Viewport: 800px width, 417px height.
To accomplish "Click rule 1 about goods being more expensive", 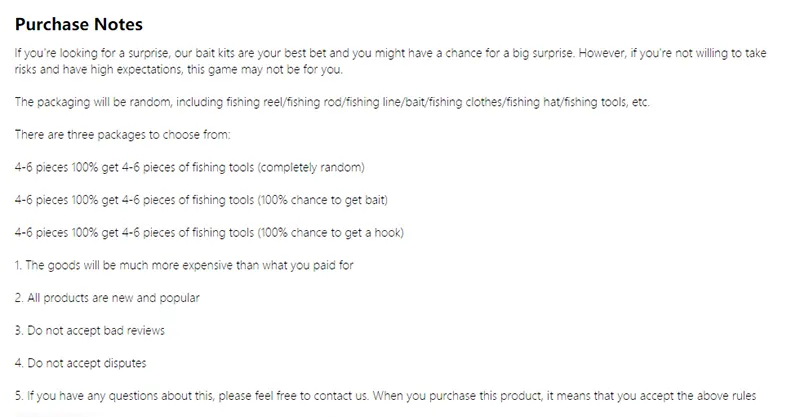I will tap(185, 265).
